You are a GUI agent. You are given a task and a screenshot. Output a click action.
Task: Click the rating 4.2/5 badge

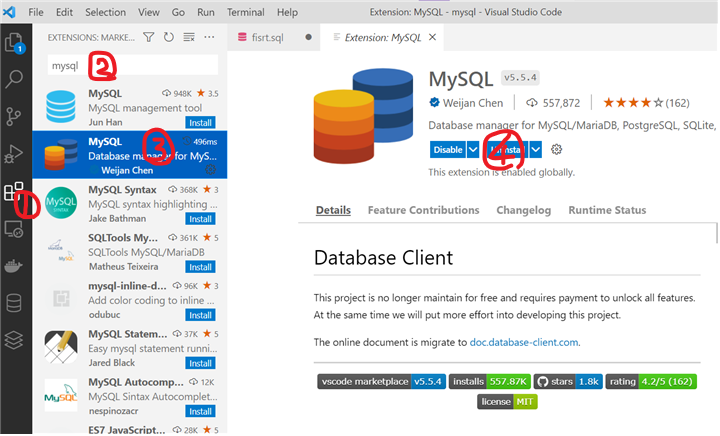(x=651, y=382)
